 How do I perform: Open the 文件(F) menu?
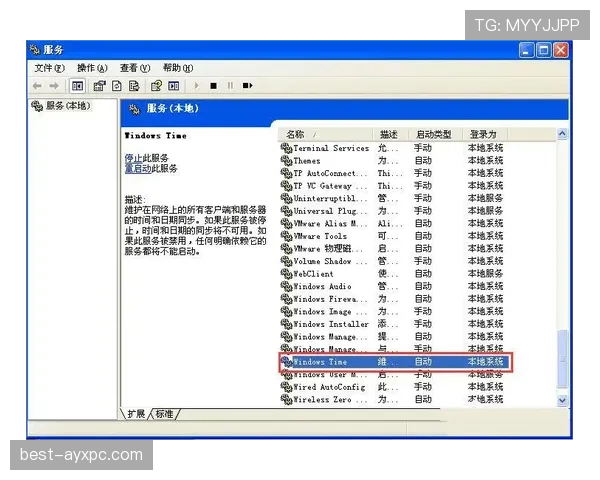49,68
